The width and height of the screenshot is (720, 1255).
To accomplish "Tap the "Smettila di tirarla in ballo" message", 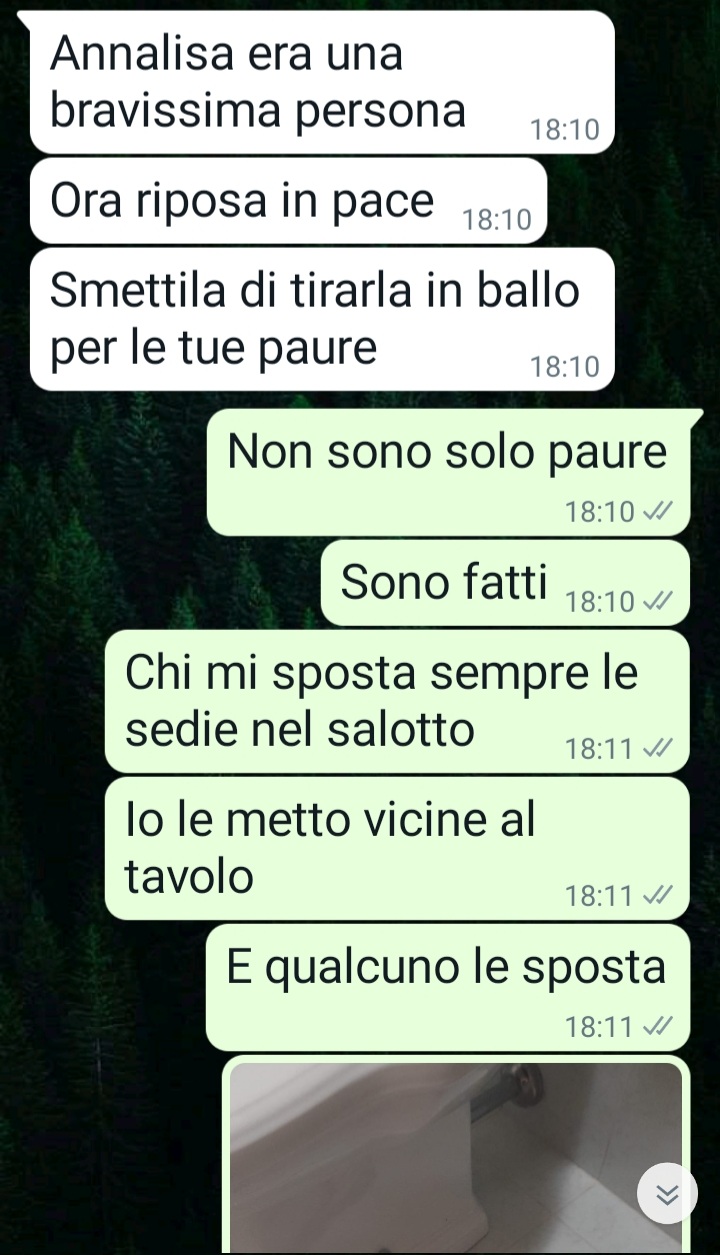I will coord(322,319).
